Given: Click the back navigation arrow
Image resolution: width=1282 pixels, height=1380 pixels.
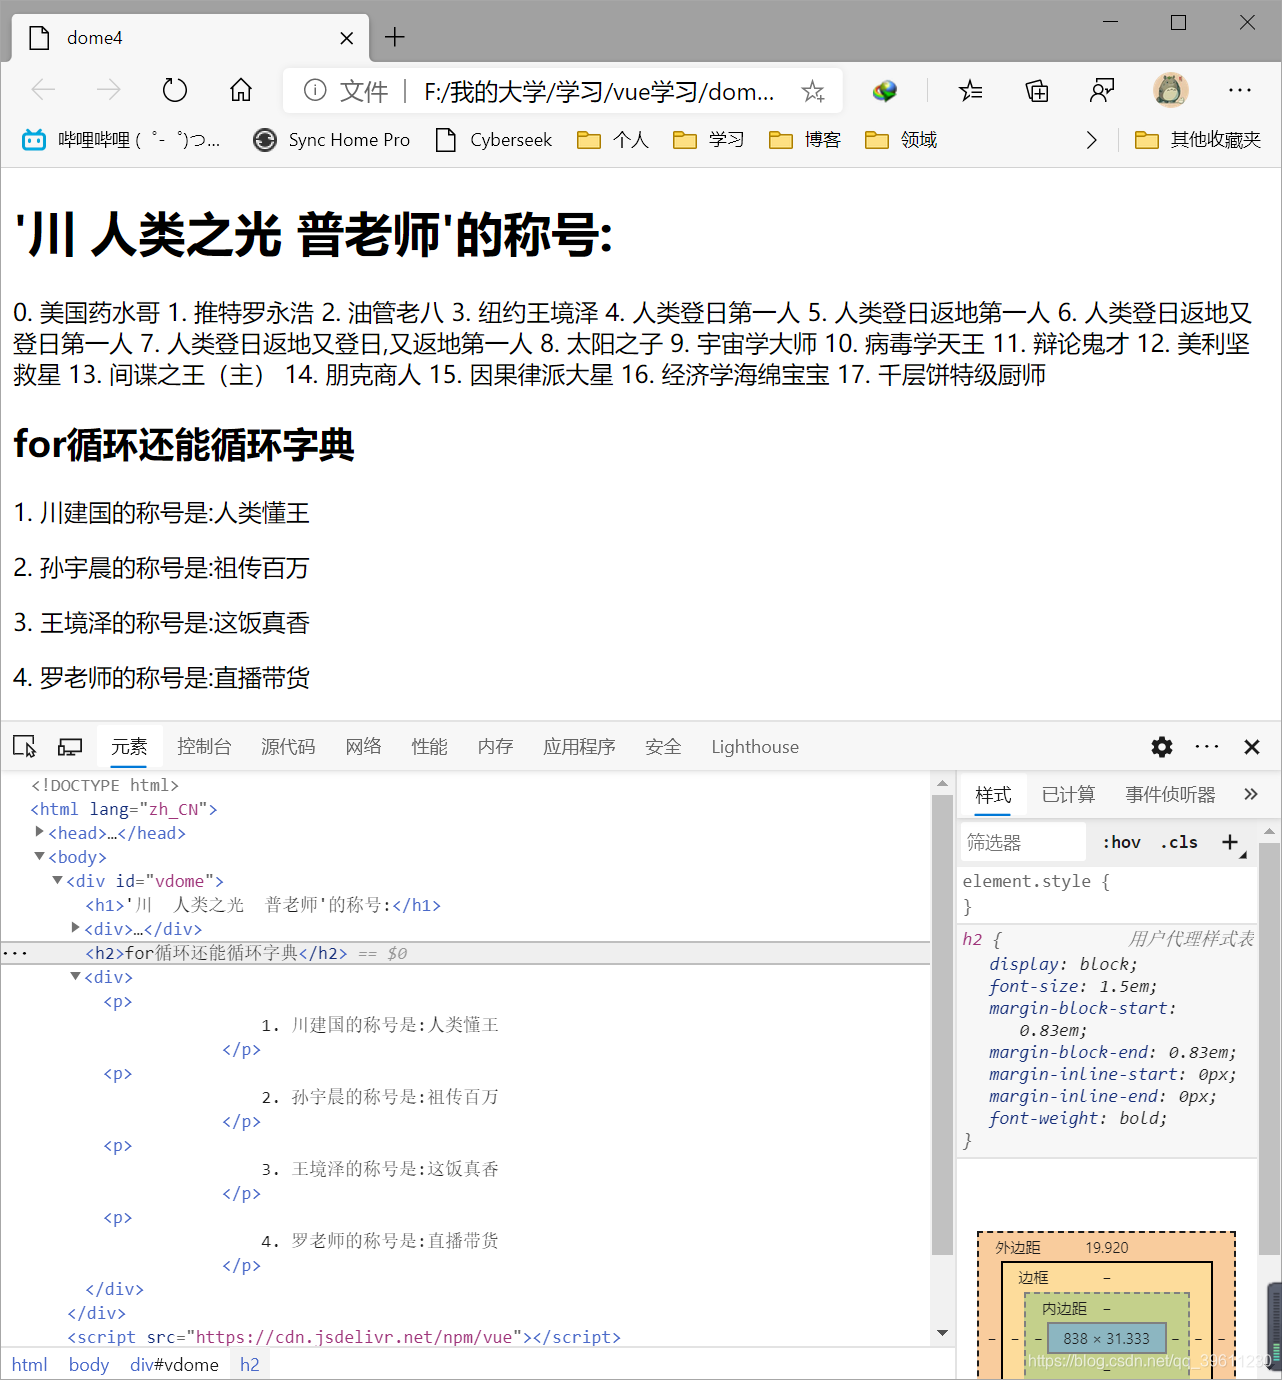Looking at the screenshot, I should click(43, 90).
